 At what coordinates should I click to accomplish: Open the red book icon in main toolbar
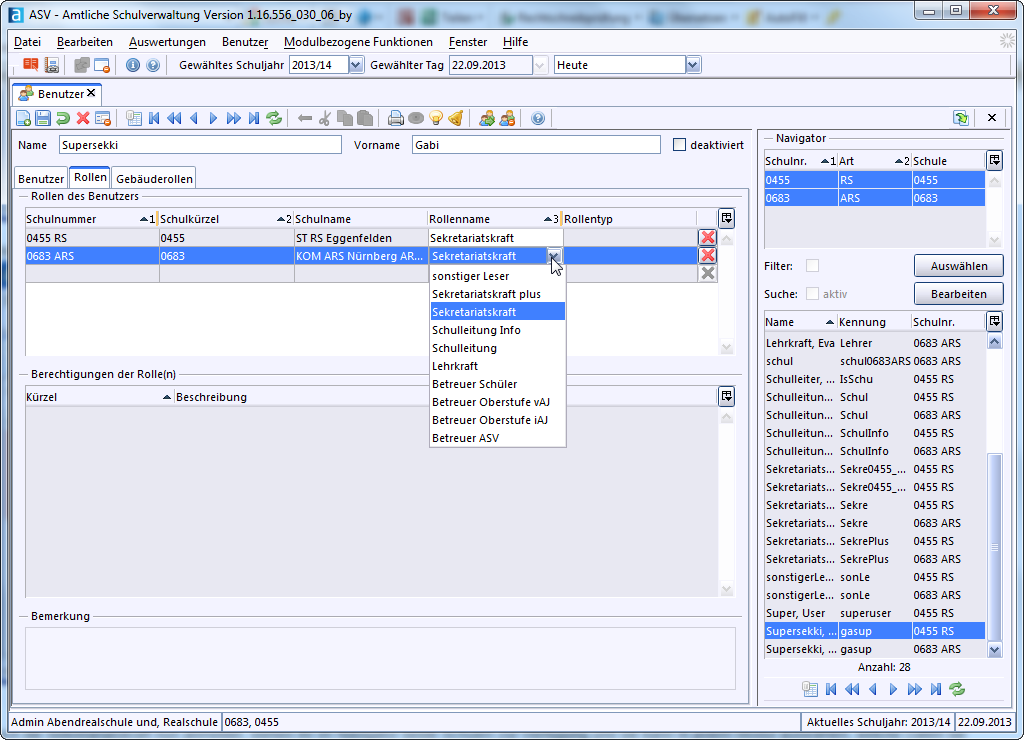[31, 65]
